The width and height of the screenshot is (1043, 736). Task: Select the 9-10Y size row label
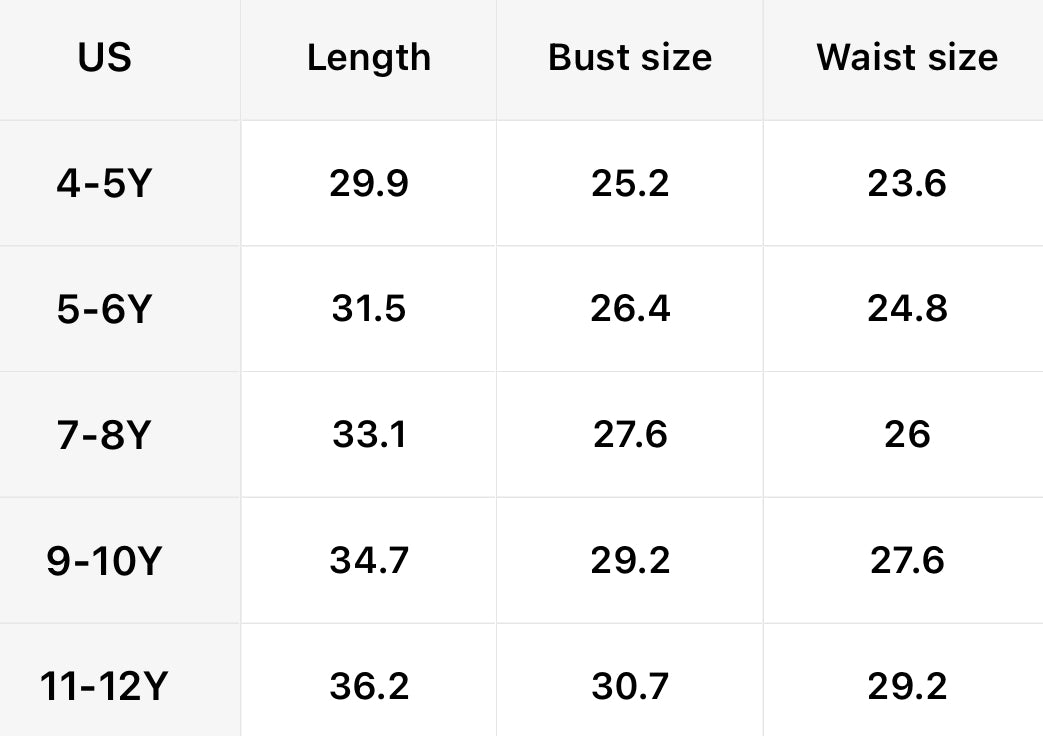pos(103,561)
